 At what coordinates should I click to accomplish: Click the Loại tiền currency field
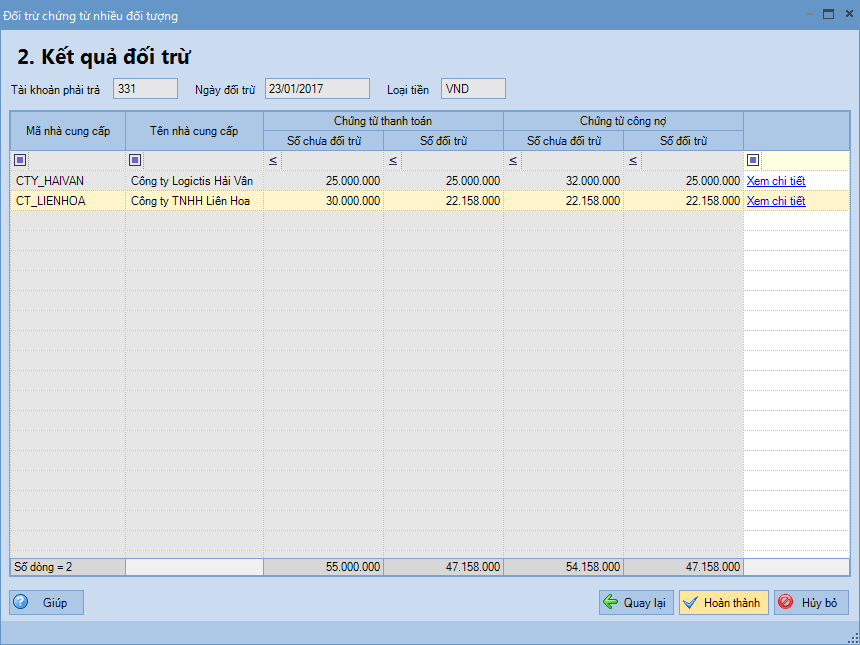point(473,89)
